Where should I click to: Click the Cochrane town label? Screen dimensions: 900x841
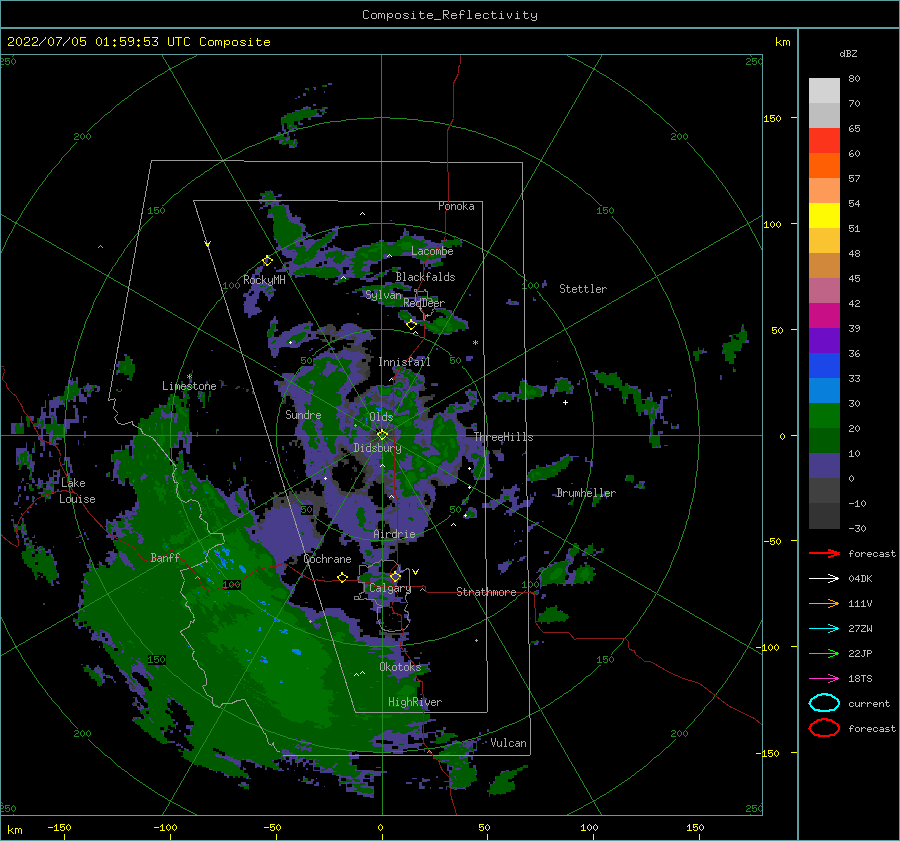[327, 559]
